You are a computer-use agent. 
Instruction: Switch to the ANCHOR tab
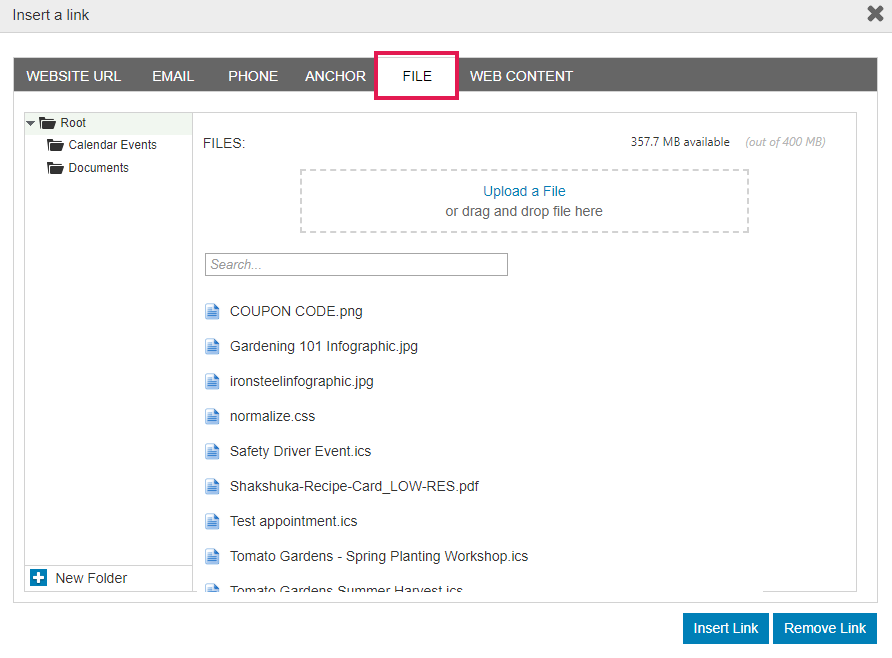click(335, 76)
